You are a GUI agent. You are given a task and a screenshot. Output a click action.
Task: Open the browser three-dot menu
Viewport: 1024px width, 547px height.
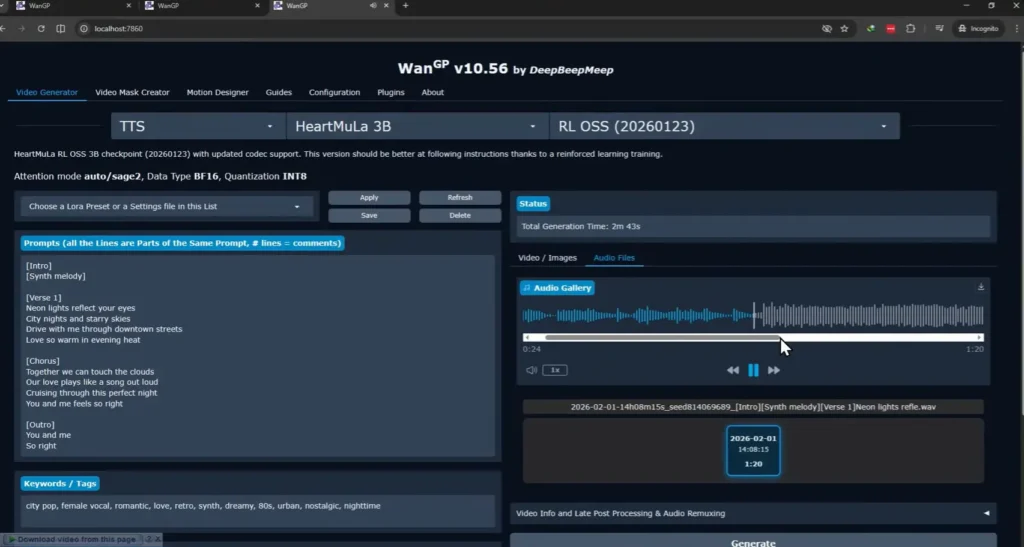pos(1017,29)
